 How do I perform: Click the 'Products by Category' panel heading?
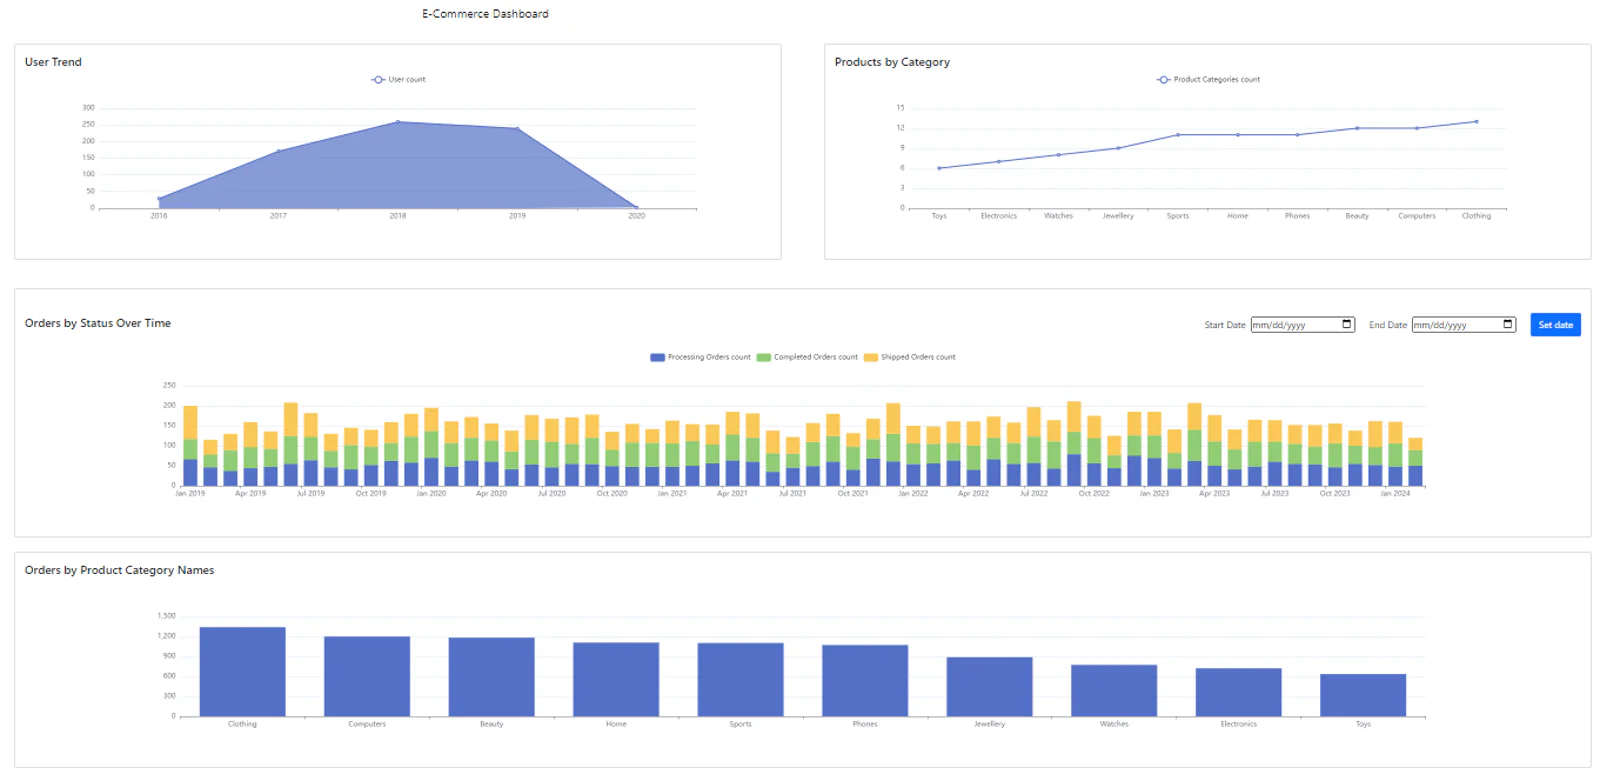(x=892, y=62)
